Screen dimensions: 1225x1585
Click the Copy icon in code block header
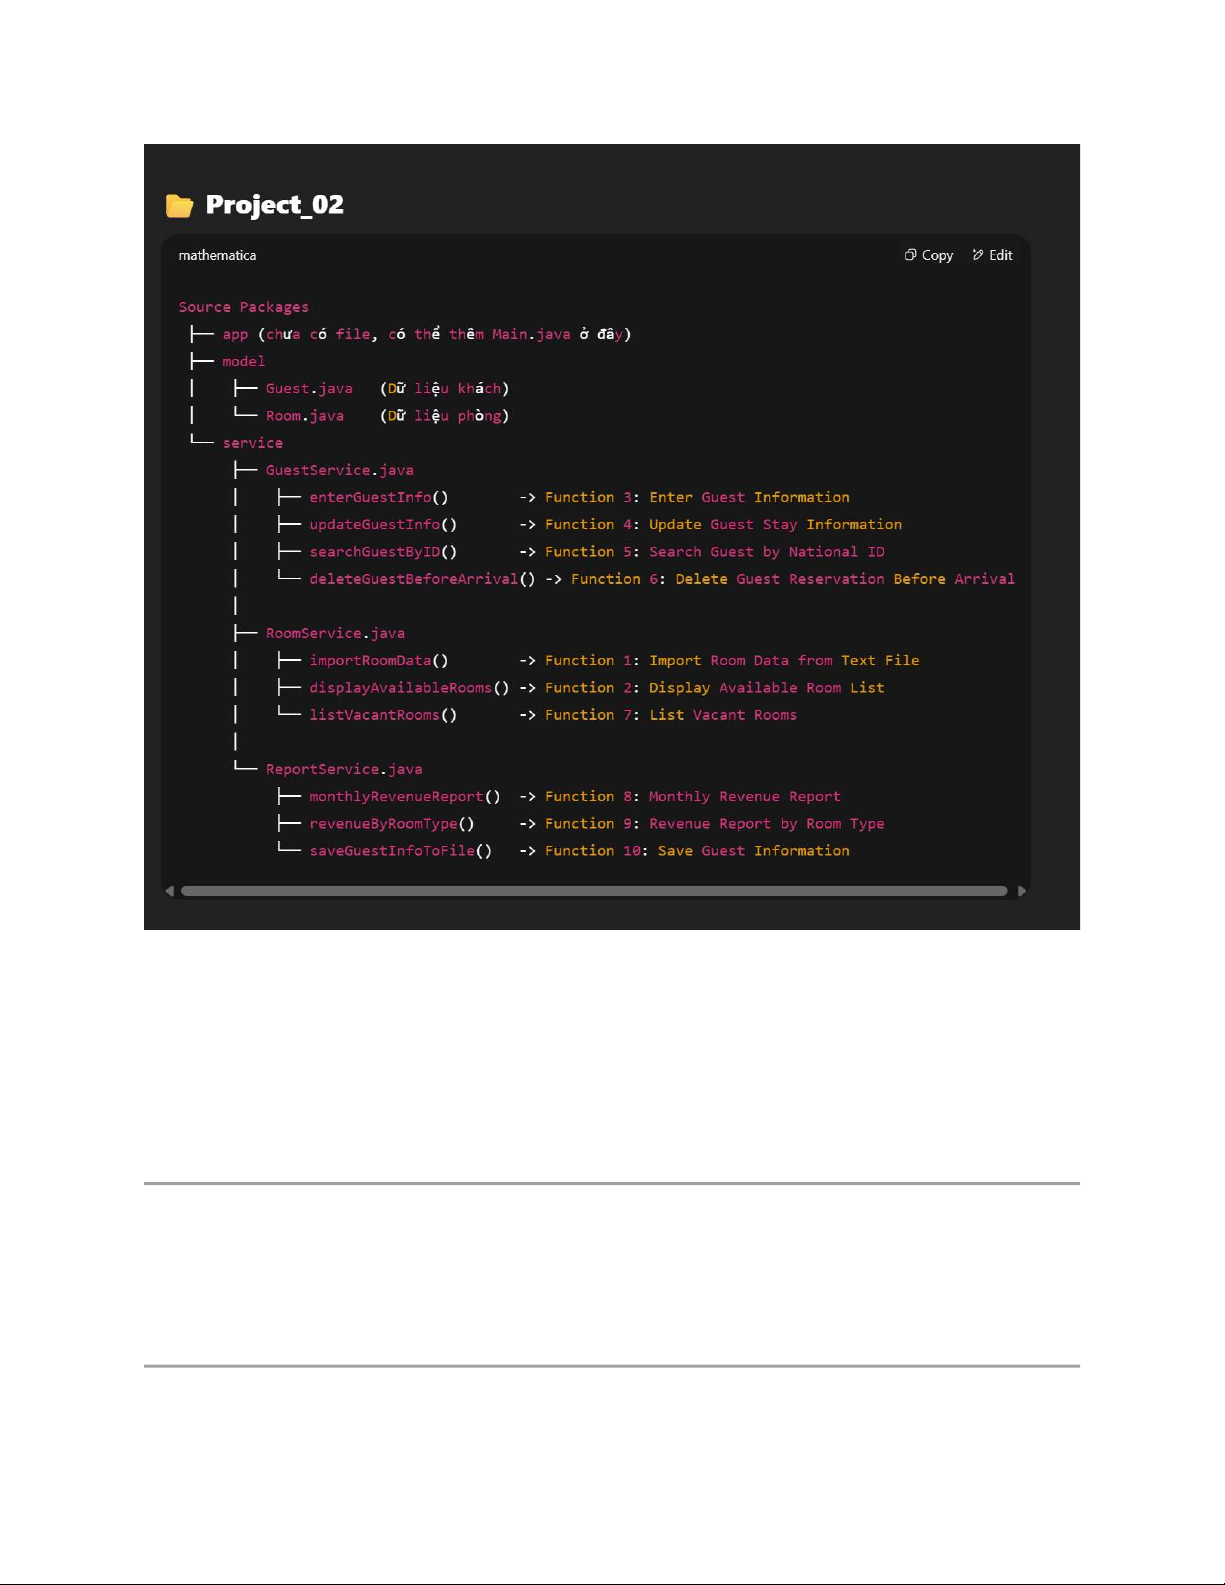pyautogui.click(x=910, y=255)
